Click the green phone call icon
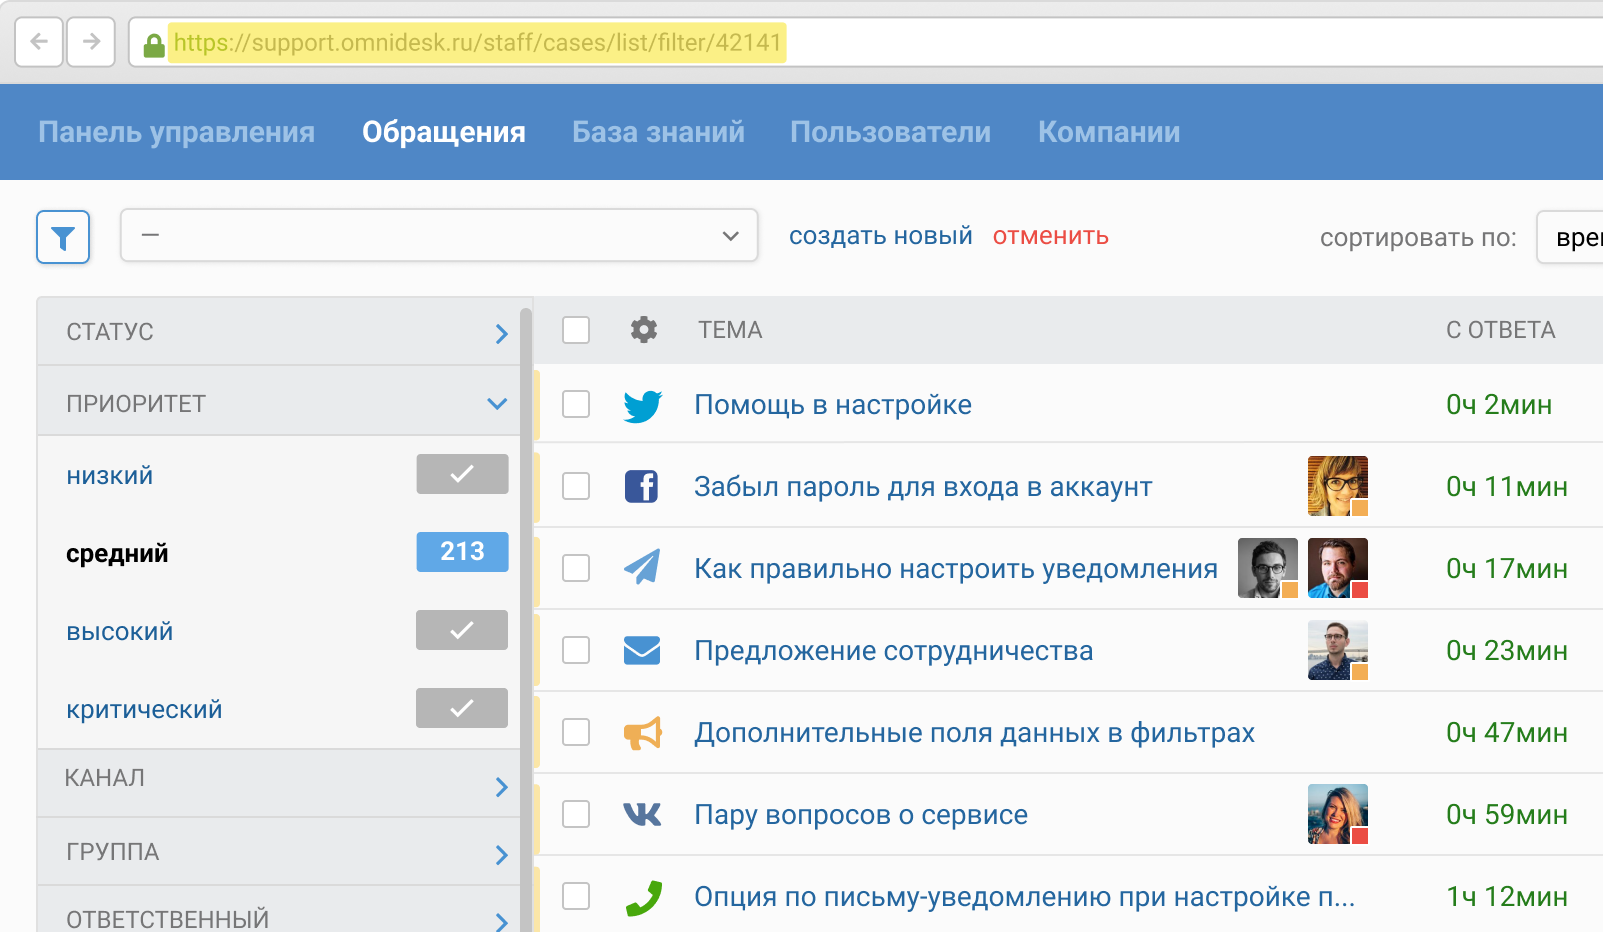 tap(642, 897)
